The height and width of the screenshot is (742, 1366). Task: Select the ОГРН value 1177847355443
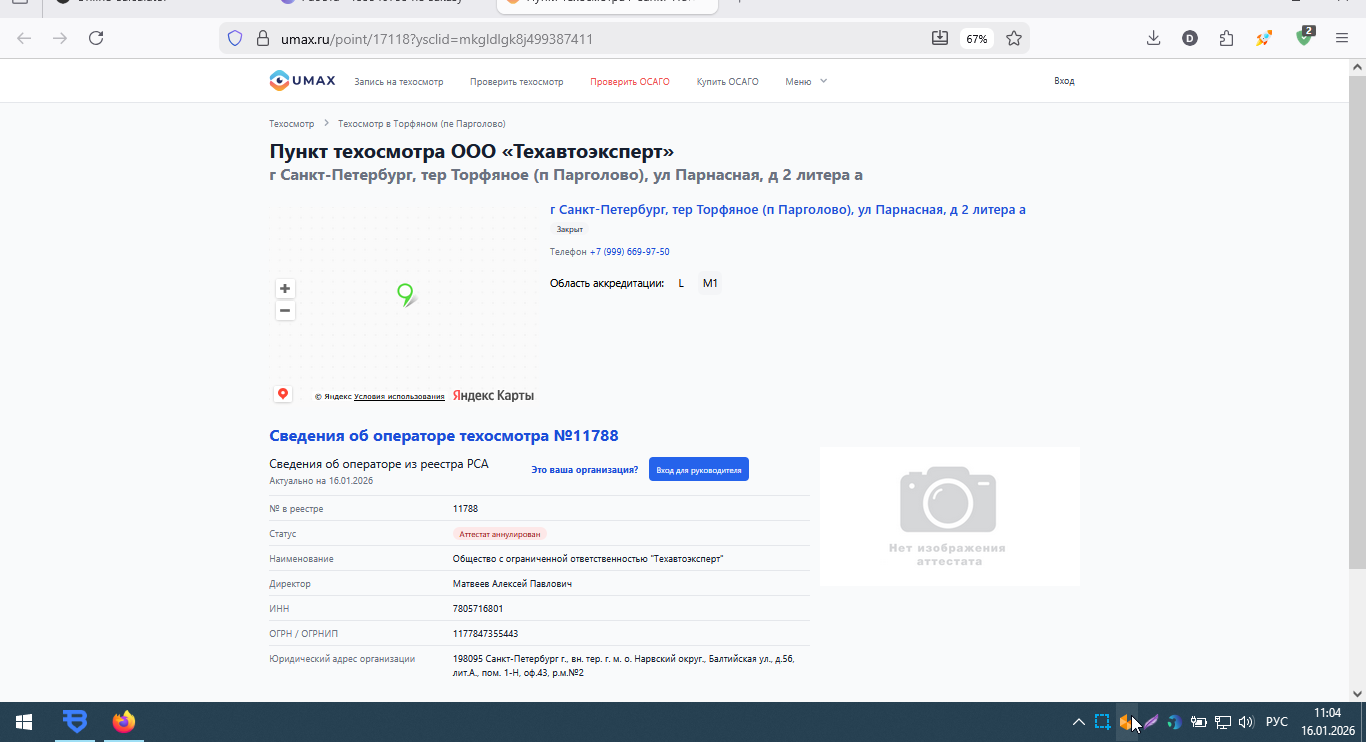485,634
